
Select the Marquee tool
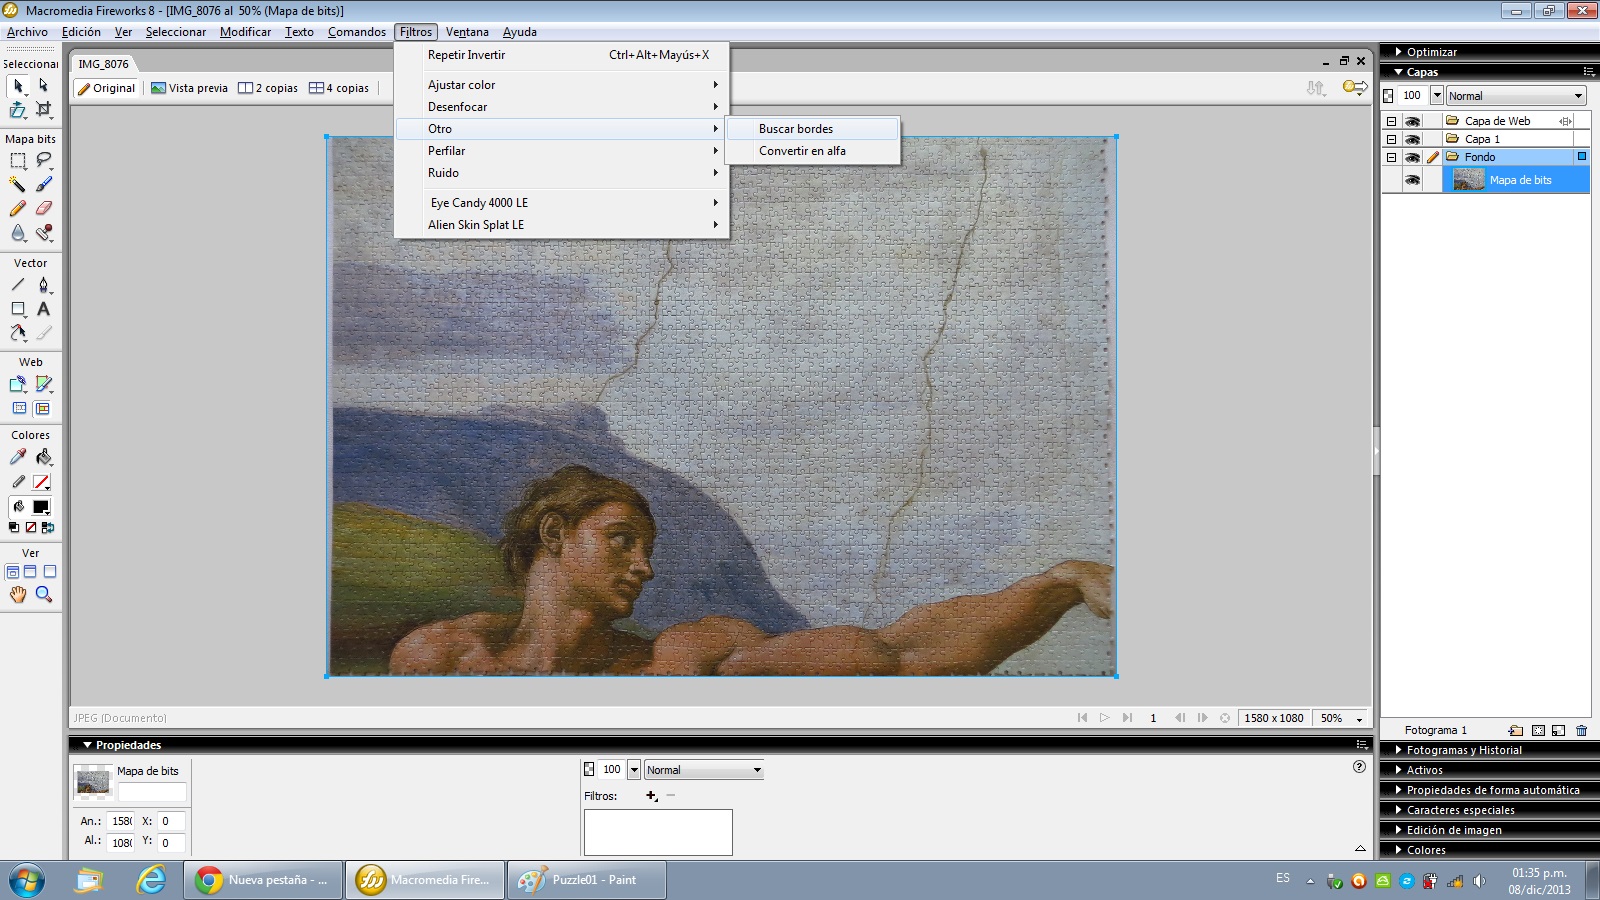coord(18,160)
